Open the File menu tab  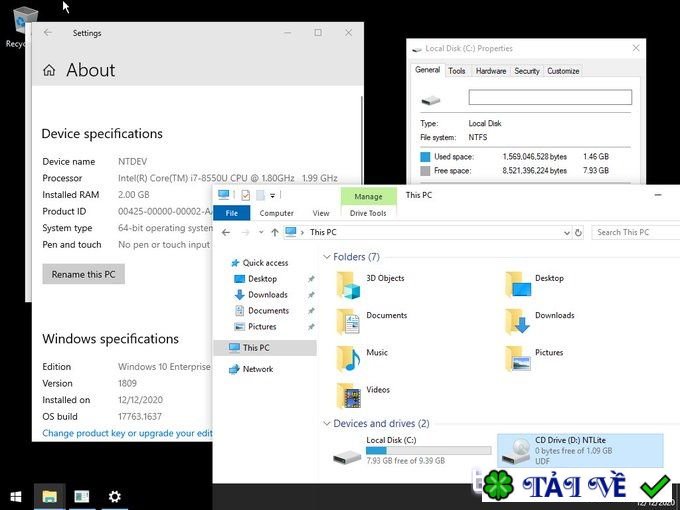pyautogui.click(x=232, y=213)
